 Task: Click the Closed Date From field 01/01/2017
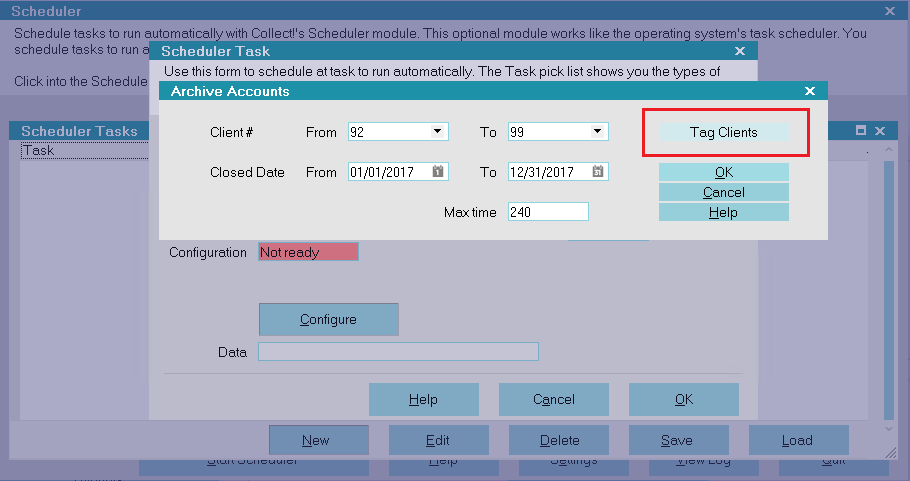tap(398, 172)
